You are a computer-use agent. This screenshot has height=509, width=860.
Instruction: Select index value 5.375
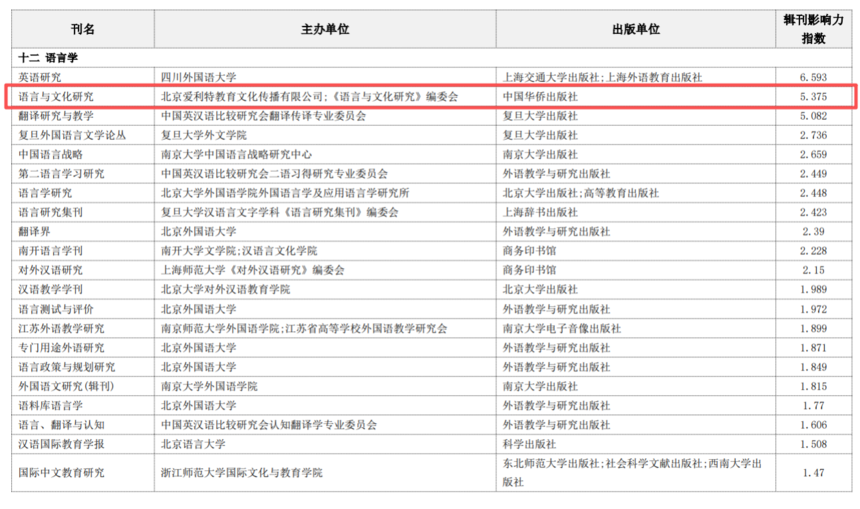[813, 97]
